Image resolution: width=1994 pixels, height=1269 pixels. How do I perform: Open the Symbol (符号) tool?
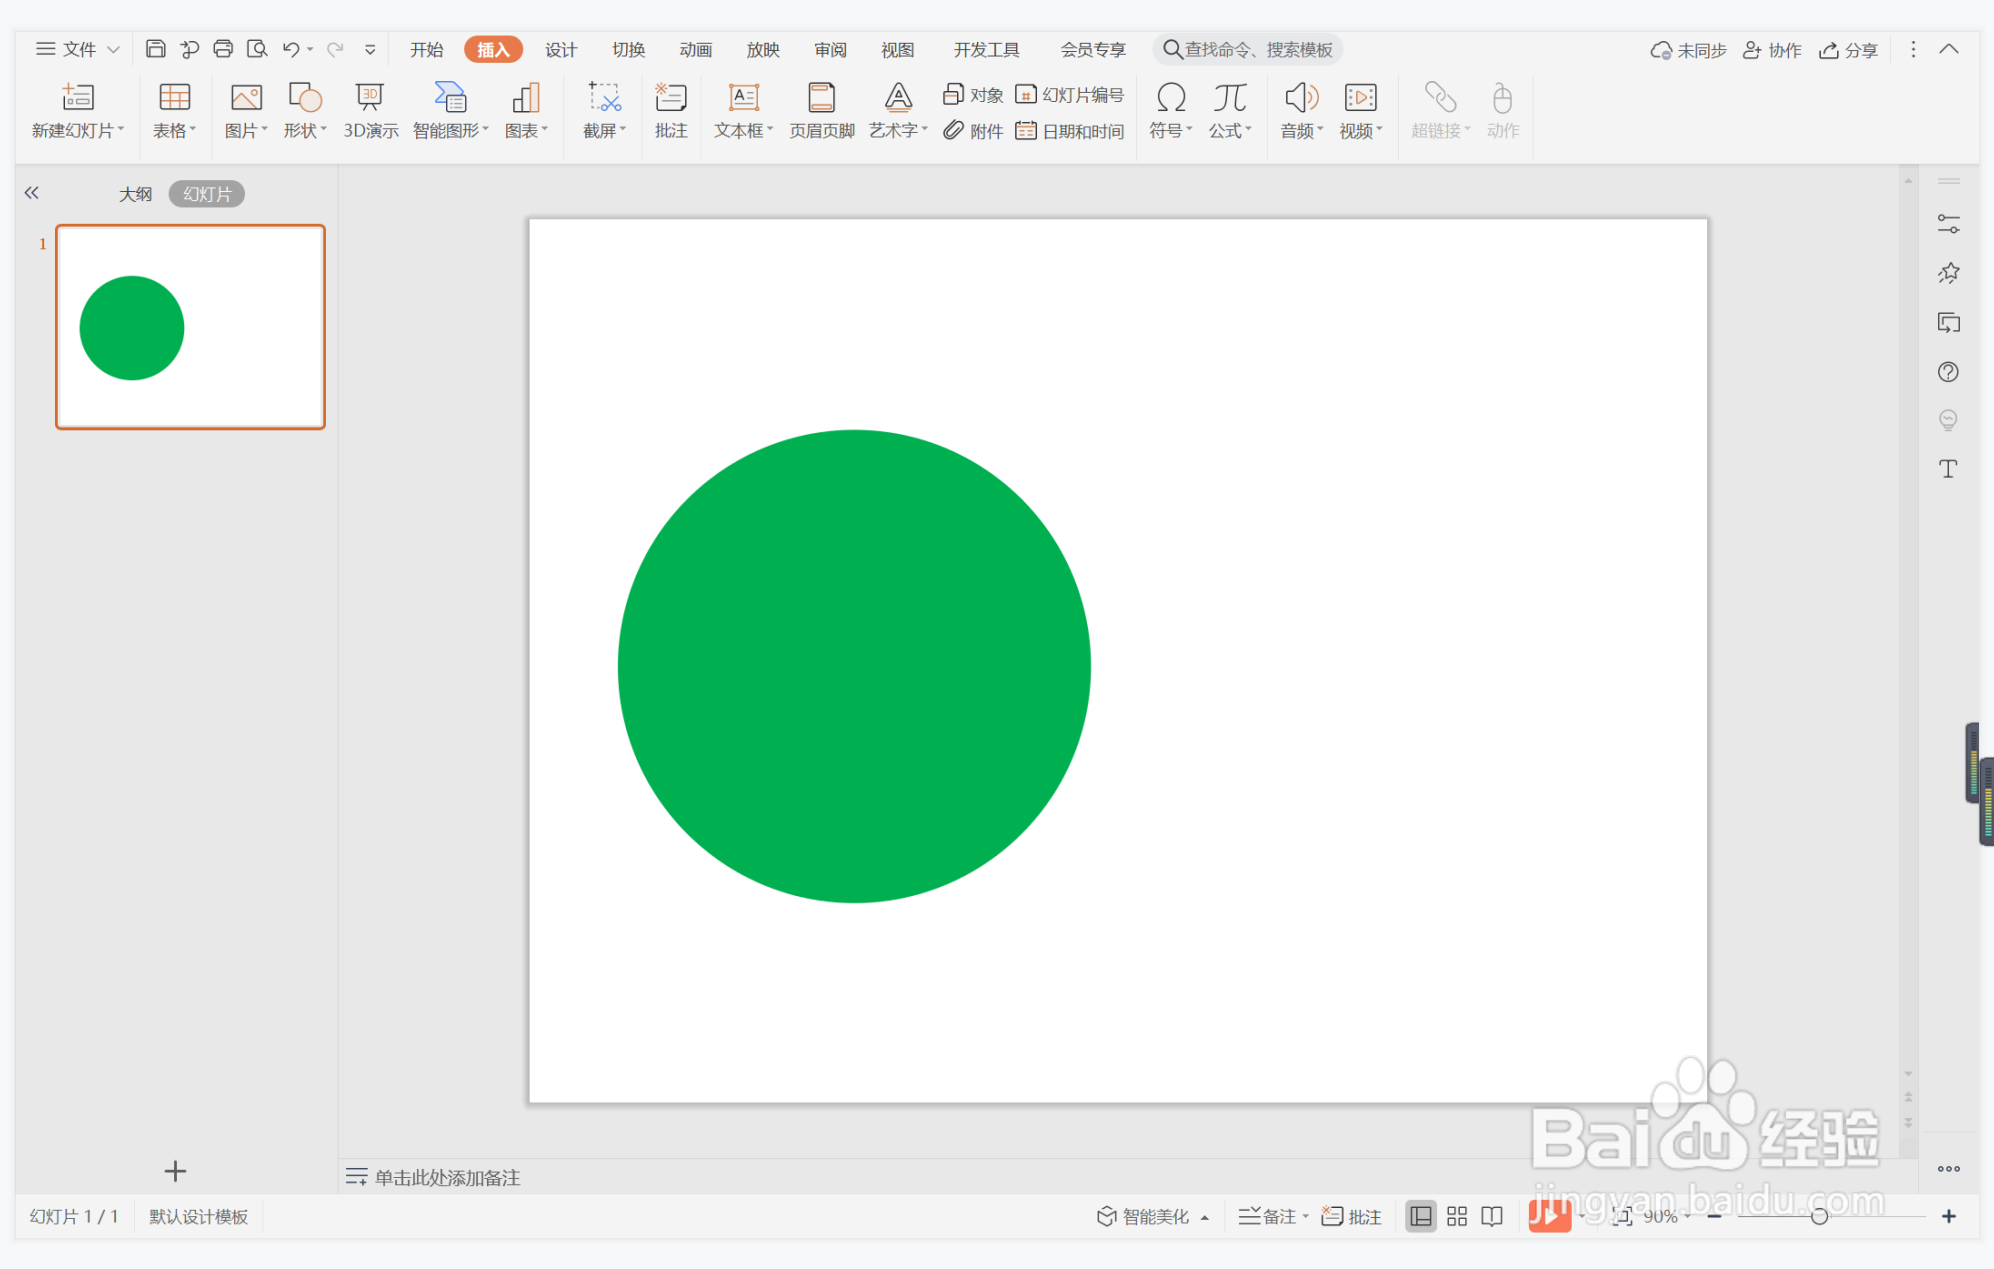(1170, 111)
